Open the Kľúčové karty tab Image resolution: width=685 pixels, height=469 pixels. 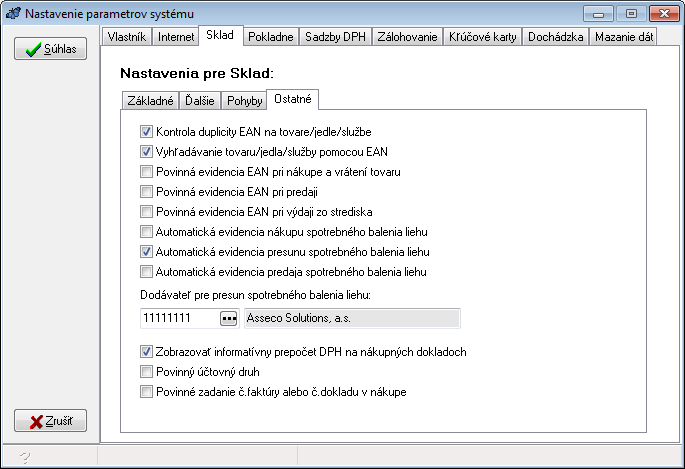pos(482,37)
